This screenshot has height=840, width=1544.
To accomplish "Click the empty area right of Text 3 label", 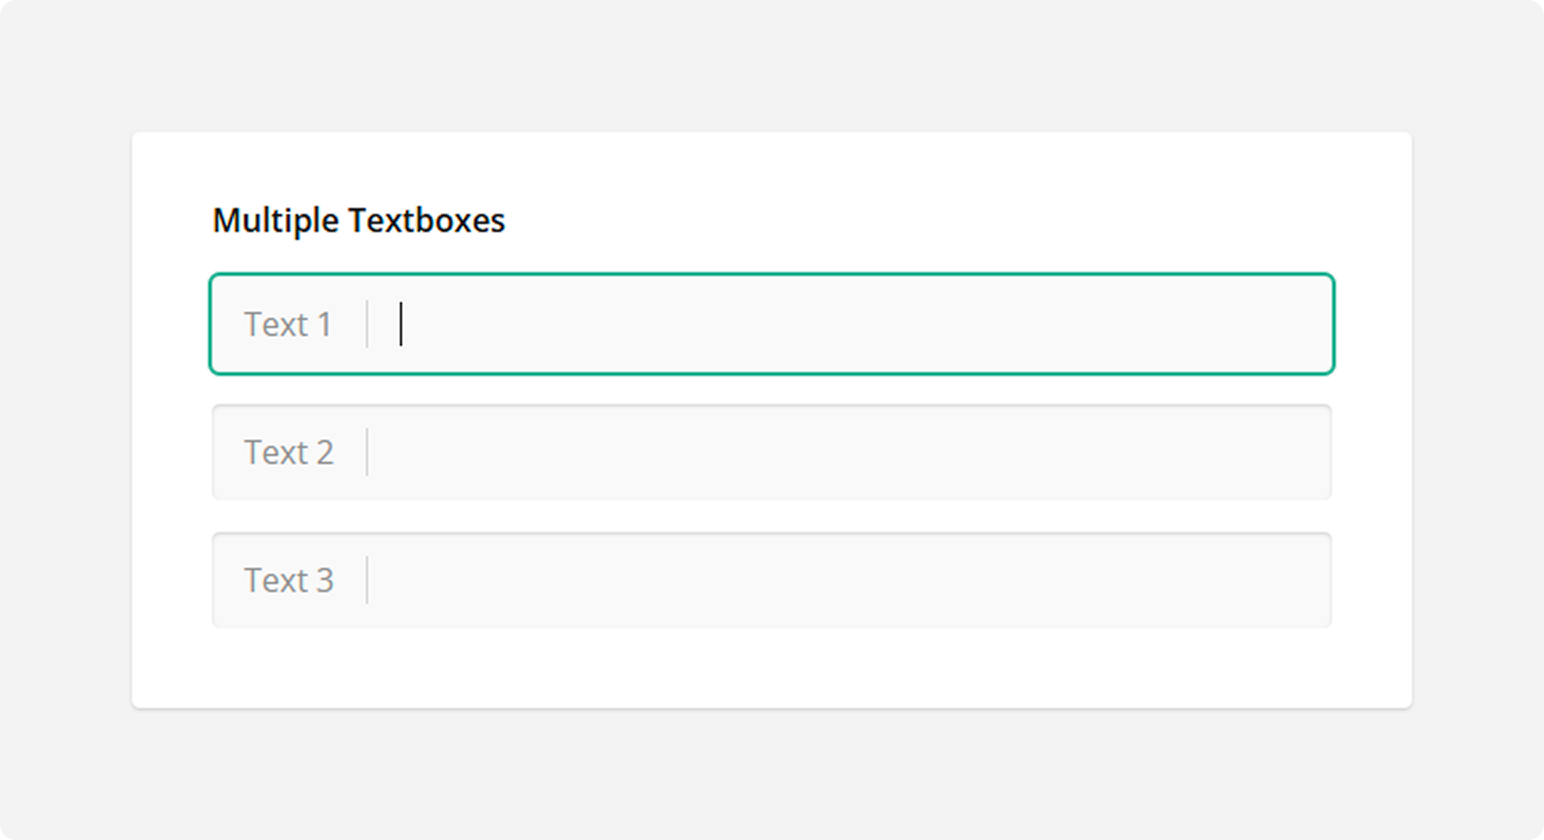I will (x=600, y=580).
